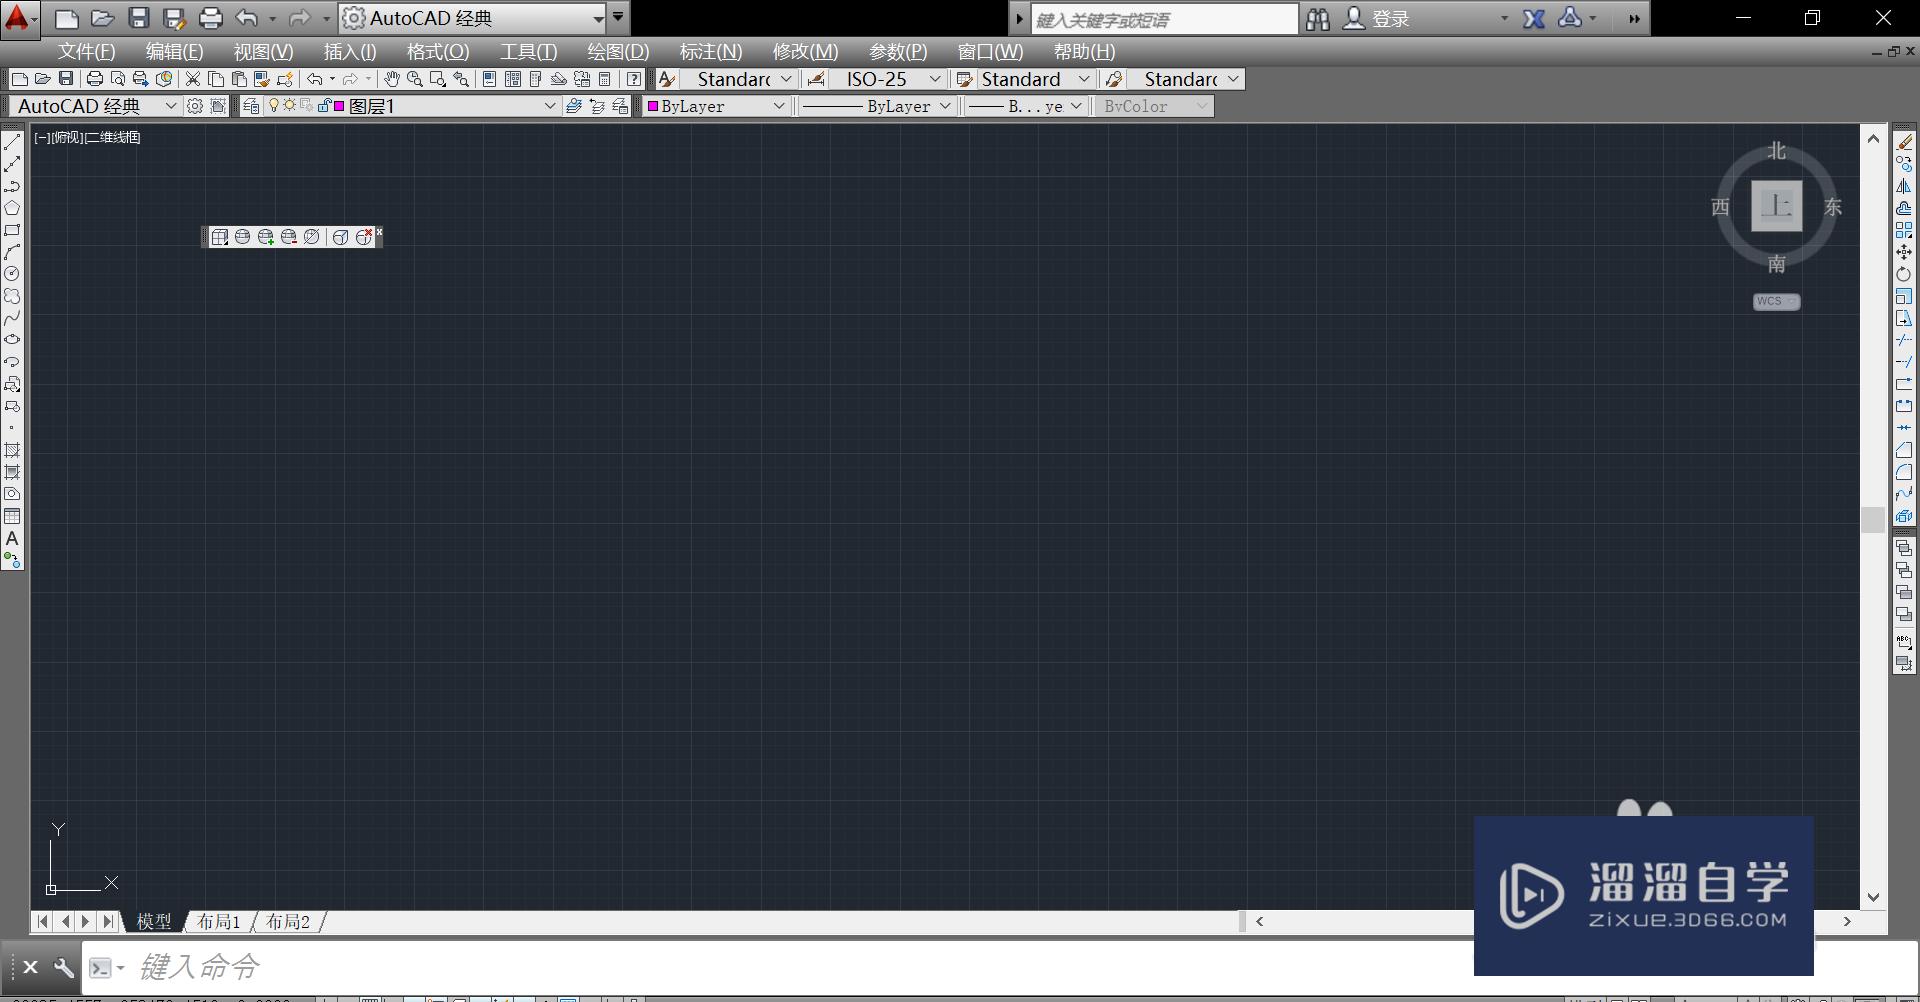The height and width of the screenshot is (1002, 1920).
Task: Click the keyword search field in title bar
Action: (1165, 19)
